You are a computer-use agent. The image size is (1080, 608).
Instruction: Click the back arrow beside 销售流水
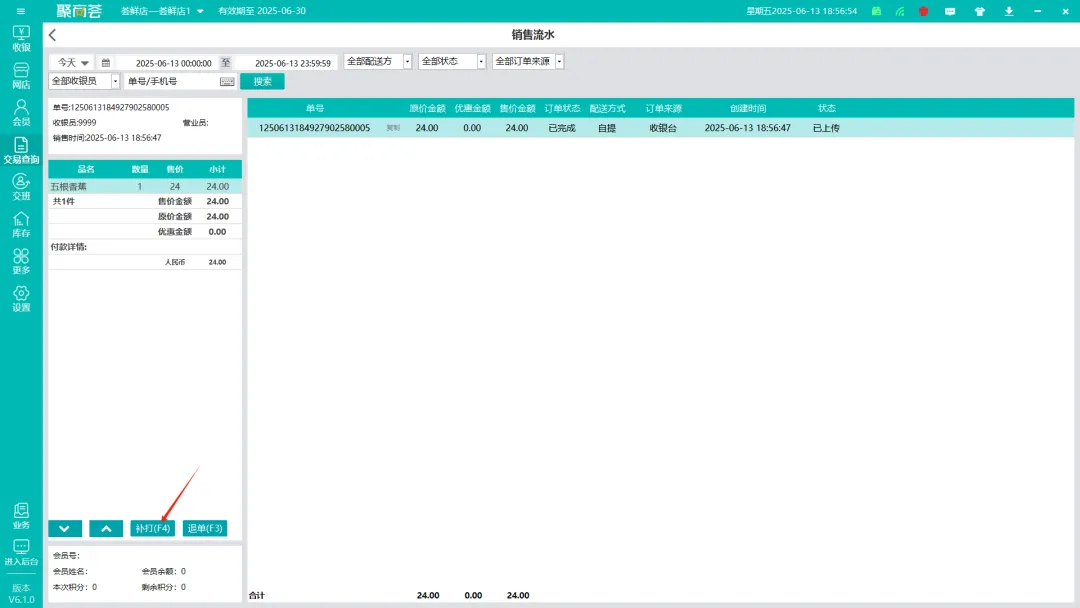coord(53,35)
